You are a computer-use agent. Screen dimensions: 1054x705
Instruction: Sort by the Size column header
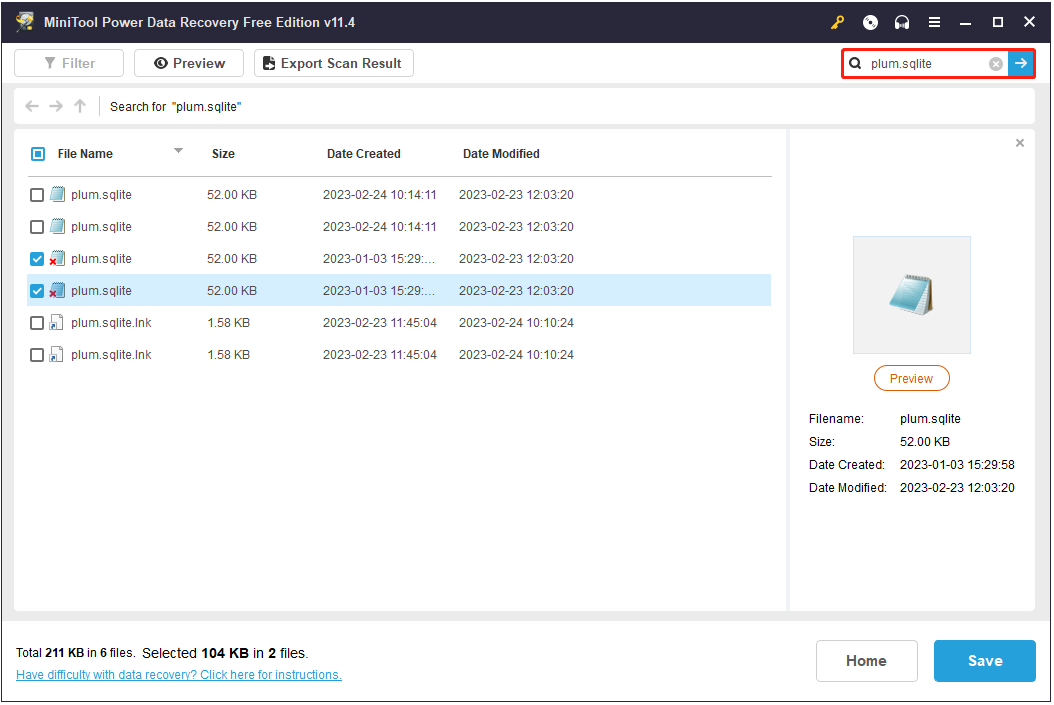pyautogui.click(x=223, y=154)
